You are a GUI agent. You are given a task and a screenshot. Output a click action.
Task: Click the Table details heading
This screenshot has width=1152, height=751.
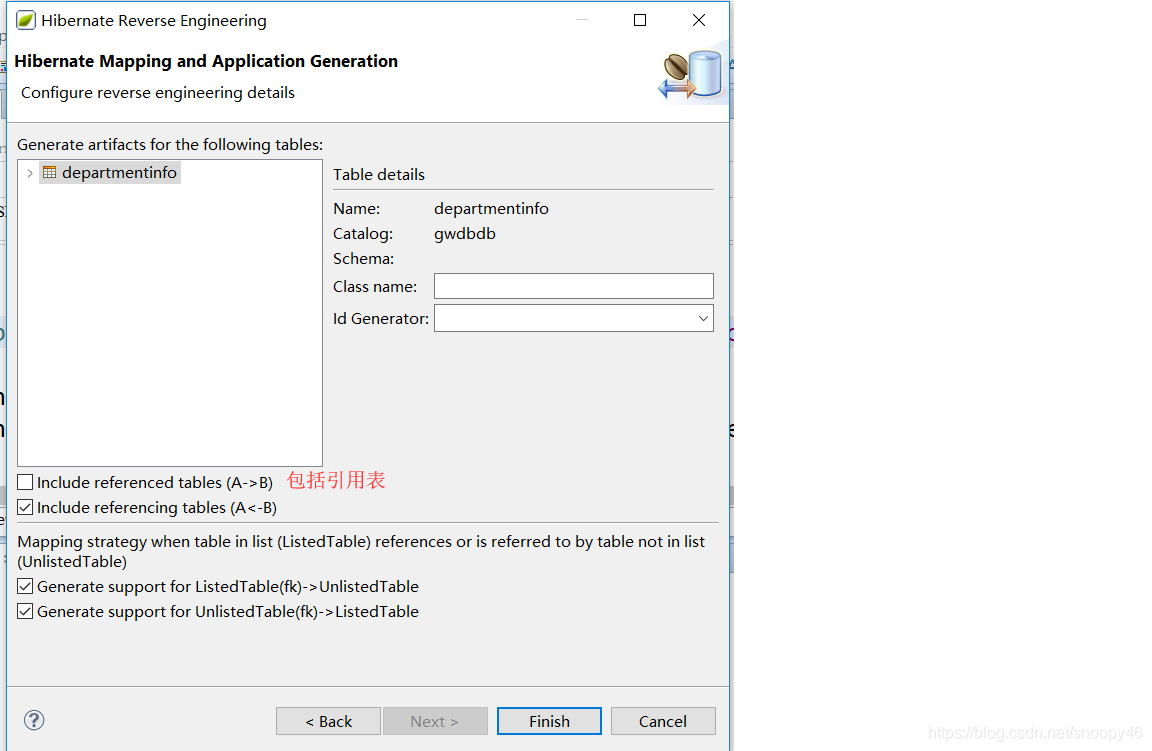379,175
